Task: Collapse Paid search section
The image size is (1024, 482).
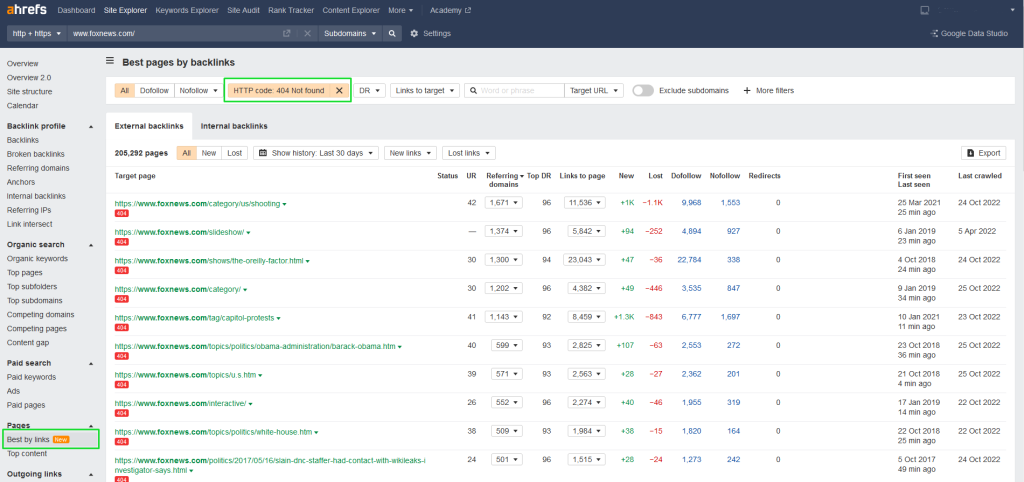Action: coord(91,363)
